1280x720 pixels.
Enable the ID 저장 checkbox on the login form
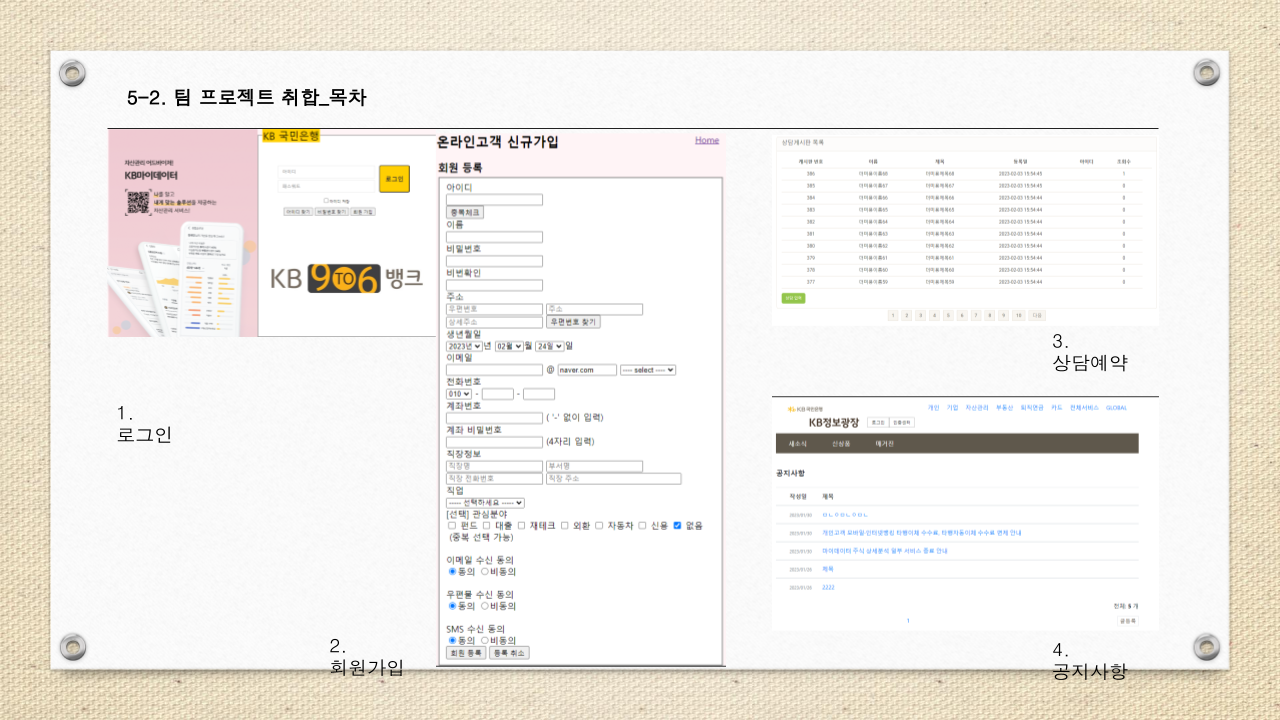[x=326, y=201]
